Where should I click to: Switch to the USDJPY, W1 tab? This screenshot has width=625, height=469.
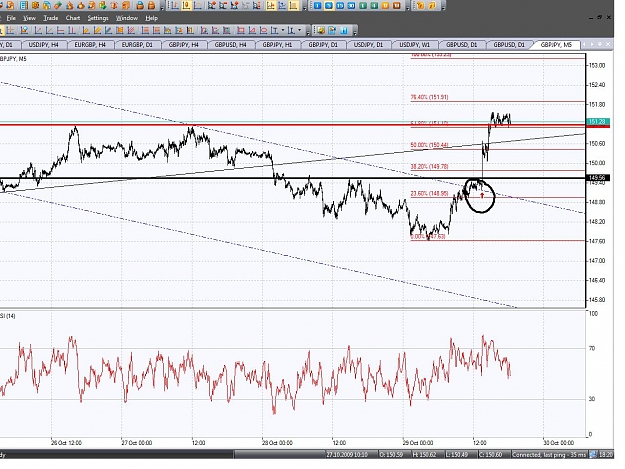point(415,45)
